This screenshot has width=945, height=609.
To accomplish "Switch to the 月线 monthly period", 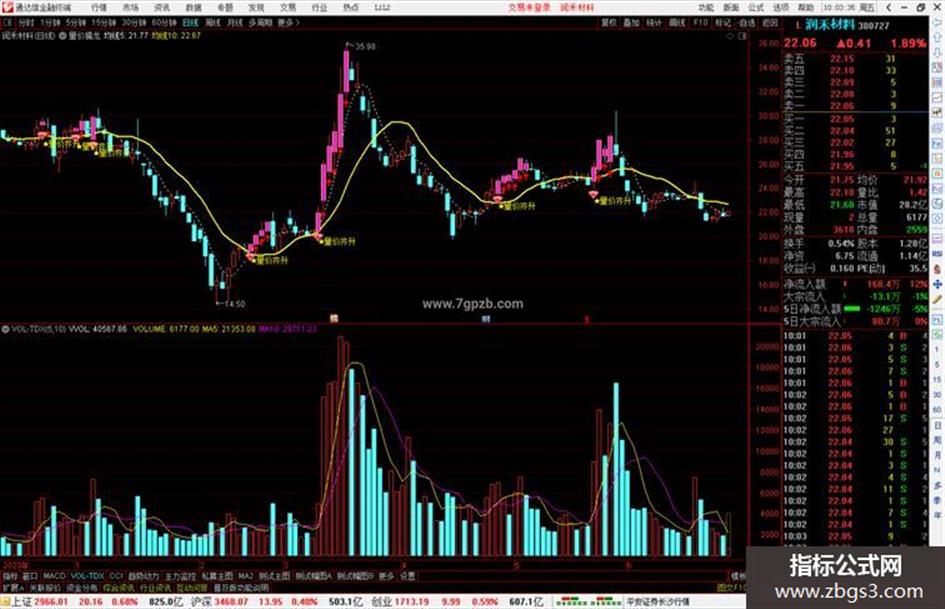I will coord(234,22).
